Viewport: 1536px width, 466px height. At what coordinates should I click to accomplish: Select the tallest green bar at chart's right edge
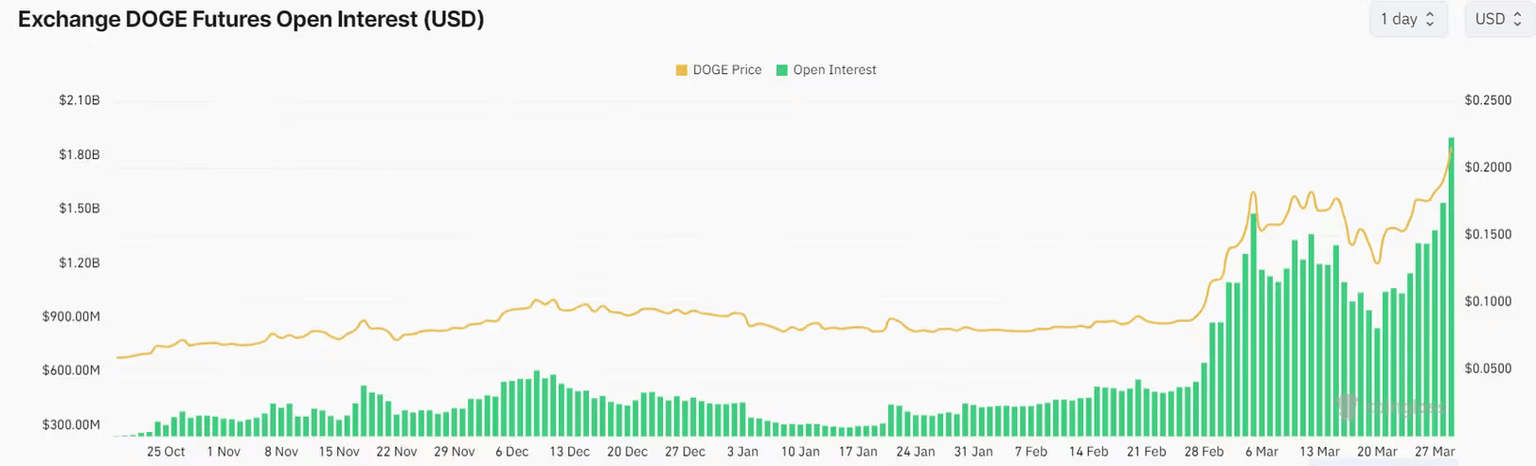(x=1451, y=290)
